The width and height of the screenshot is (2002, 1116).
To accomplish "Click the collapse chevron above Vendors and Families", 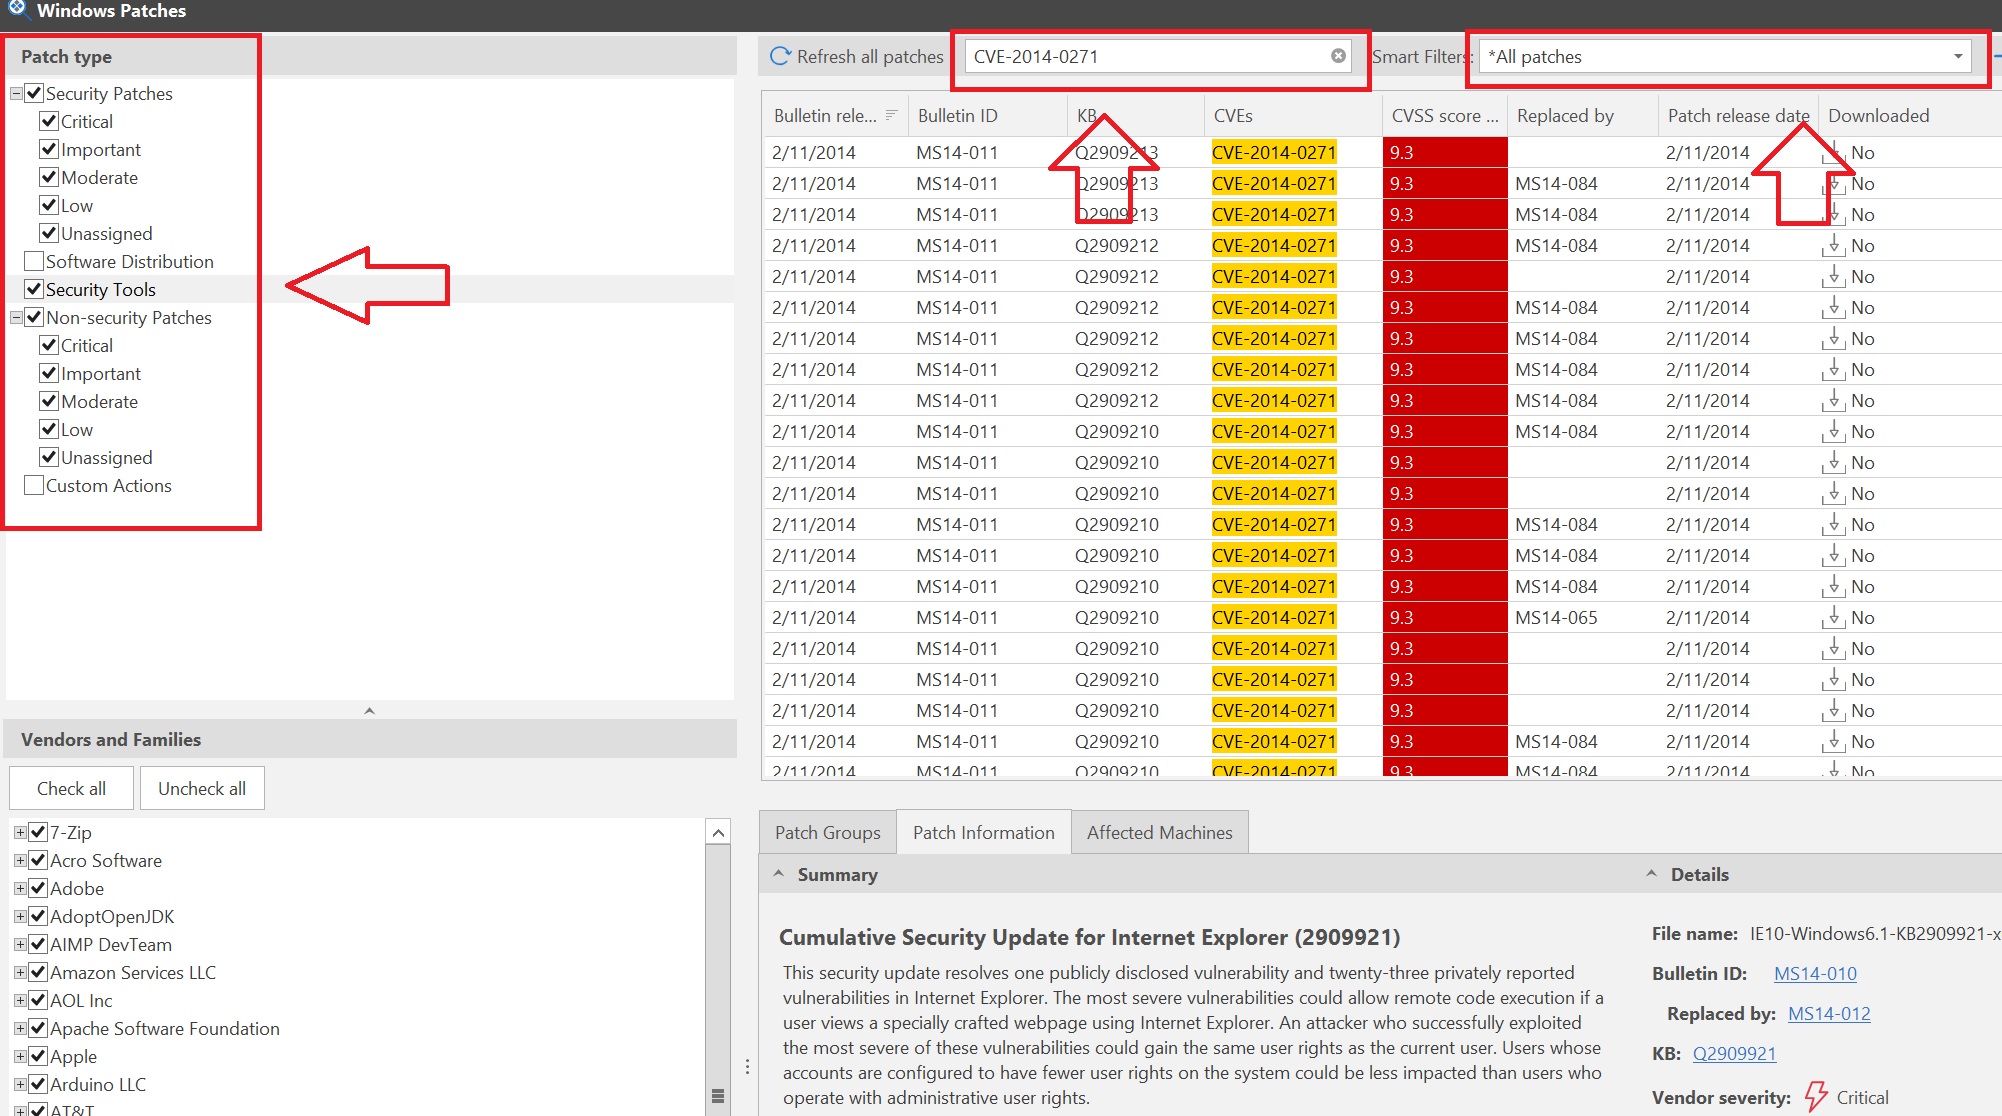I will tap(369, 710).
